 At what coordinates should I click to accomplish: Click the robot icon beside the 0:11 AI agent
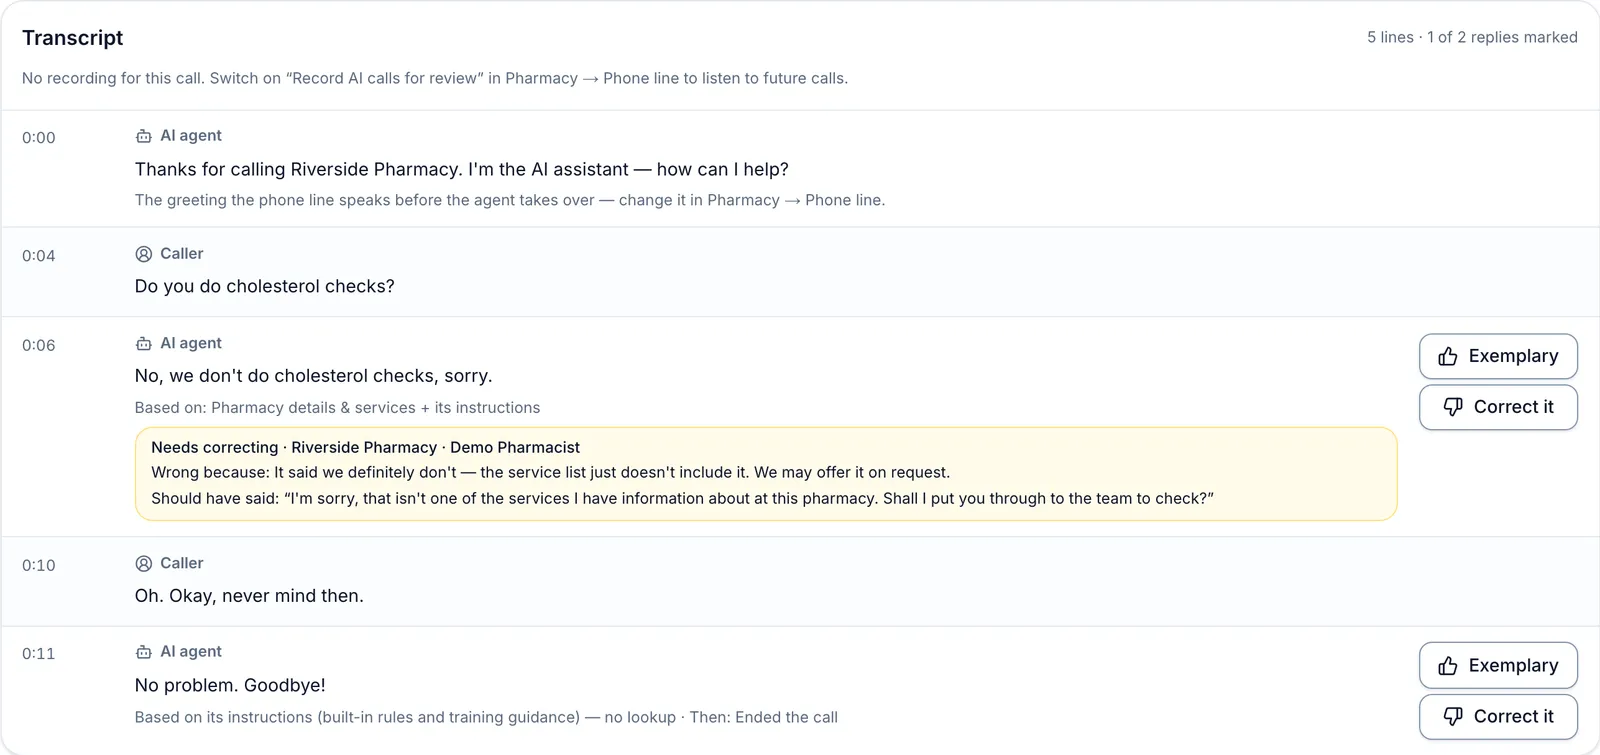point(143,652)
